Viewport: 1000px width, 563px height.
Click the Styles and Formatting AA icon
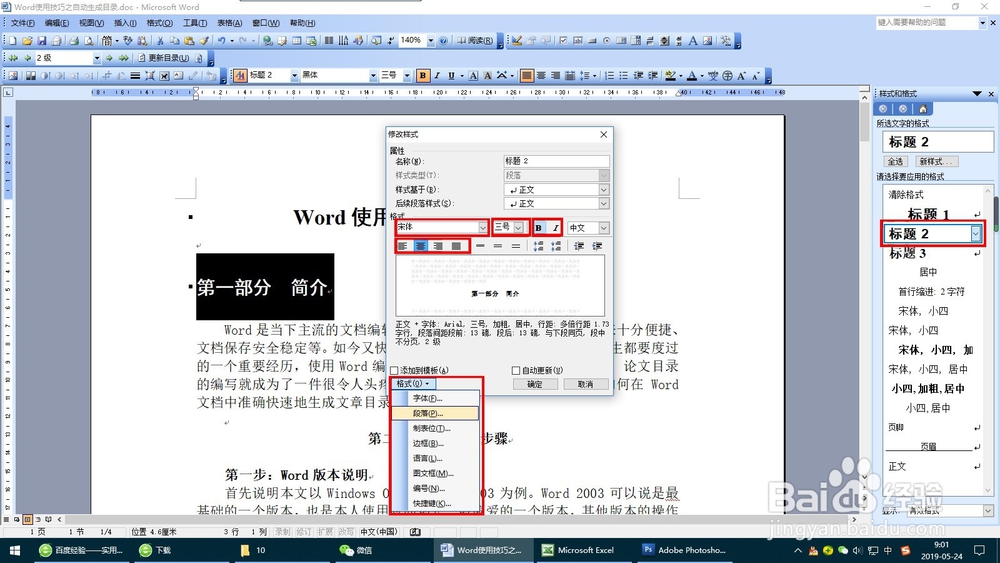(x=240, y=75)
